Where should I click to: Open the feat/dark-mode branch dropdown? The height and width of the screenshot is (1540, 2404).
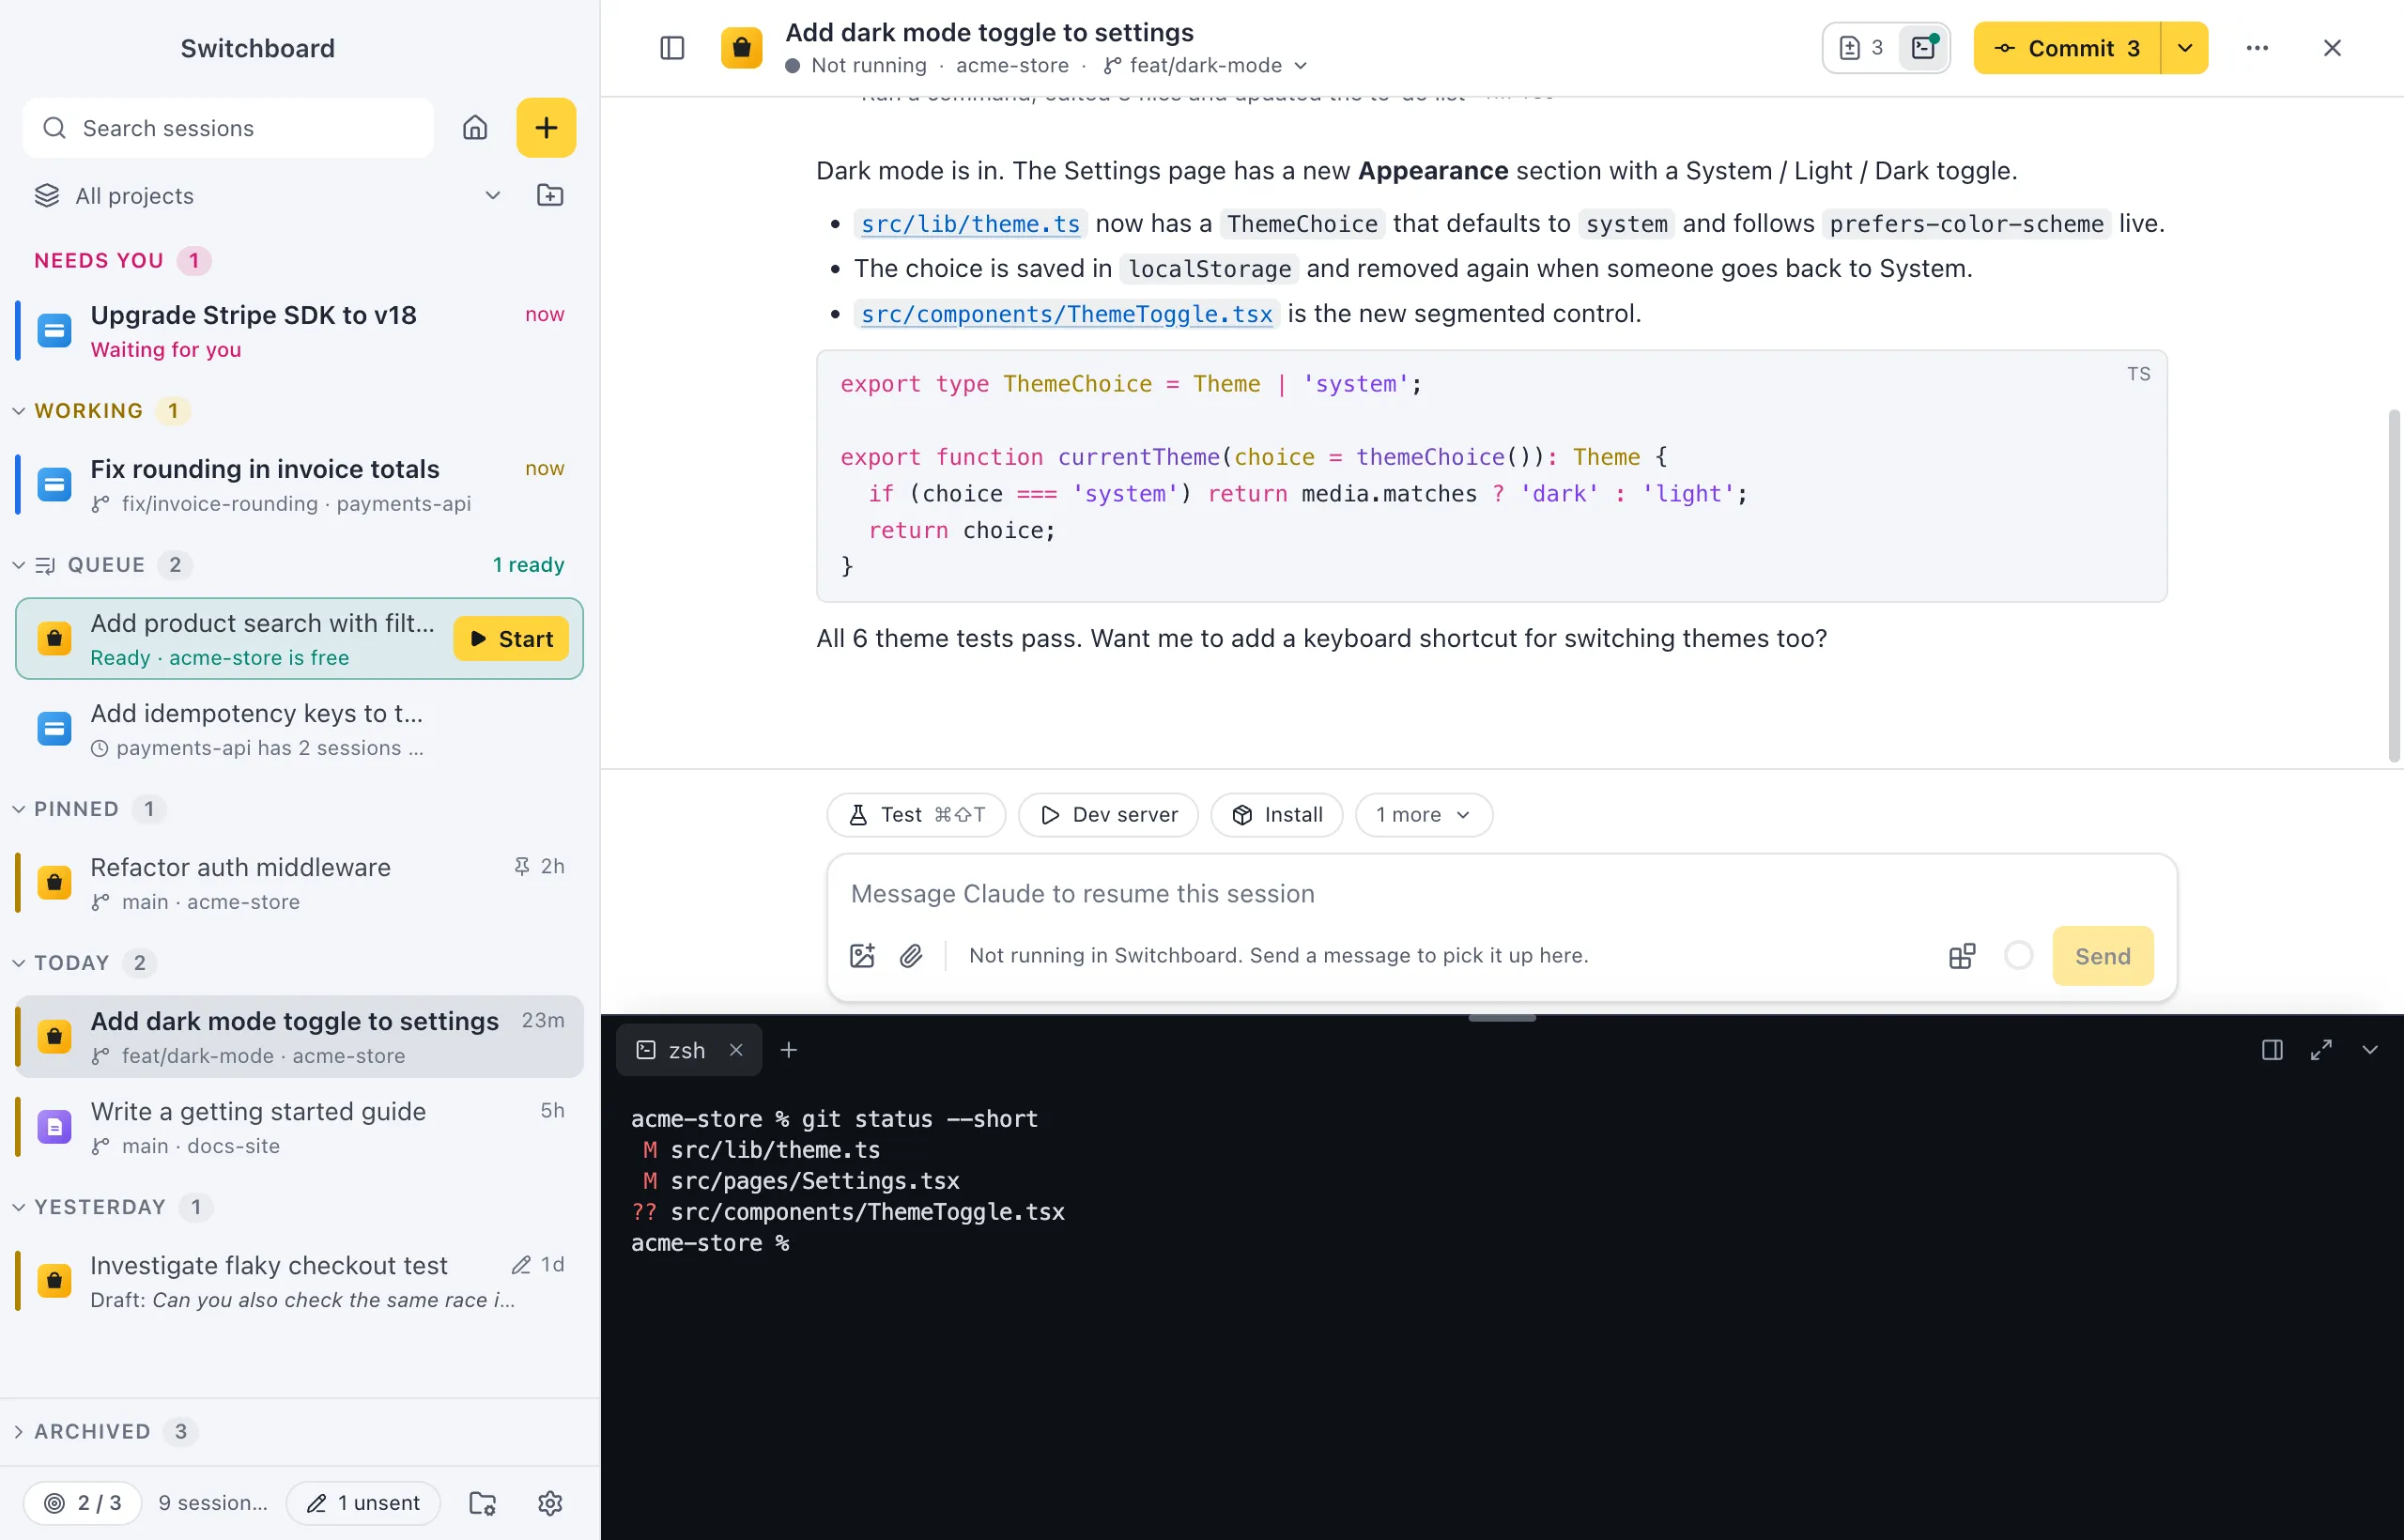[1206, 65]
